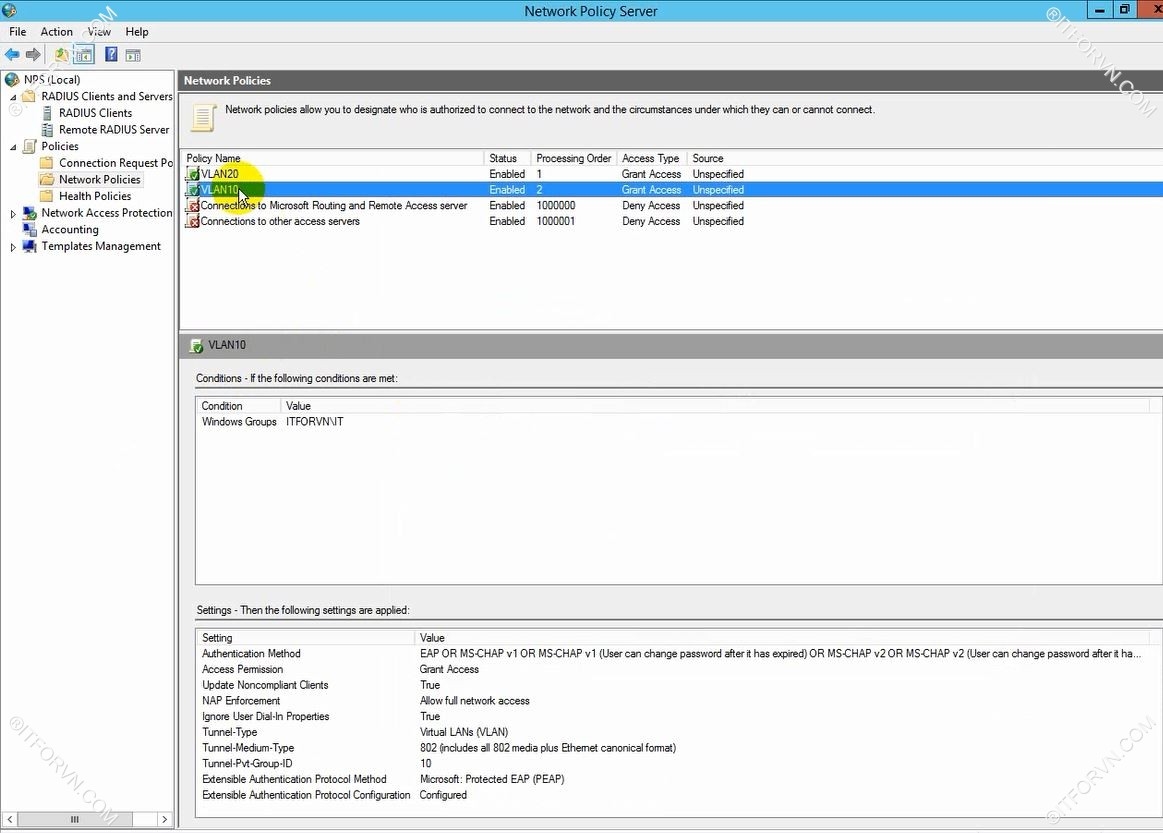Screen dimensions: 1163x833
Task: Open the File menu
Action: [18, 32]
